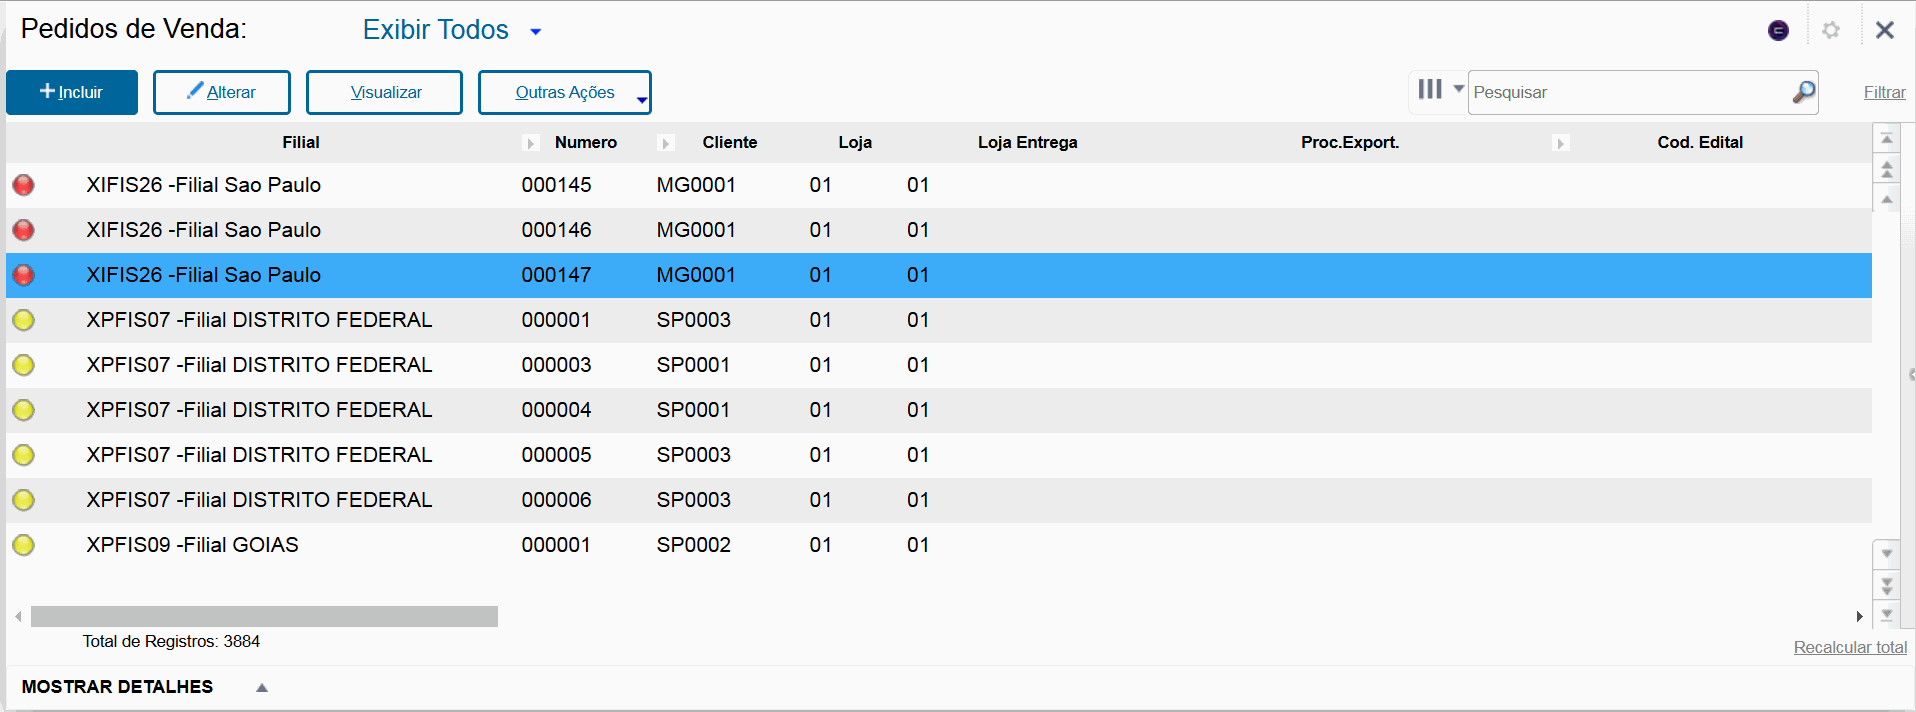The height and width of the screenshot is (712, 1916).
Task: Click the horizontal scrollbar thumb
Action: tap(264, 616)
